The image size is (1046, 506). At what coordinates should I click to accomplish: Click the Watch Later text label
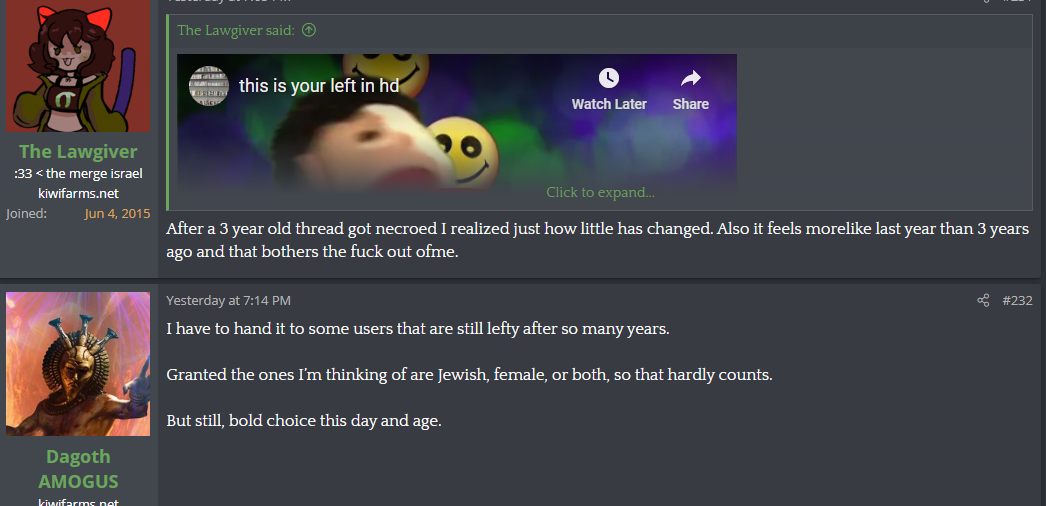[x=609, y=105]
